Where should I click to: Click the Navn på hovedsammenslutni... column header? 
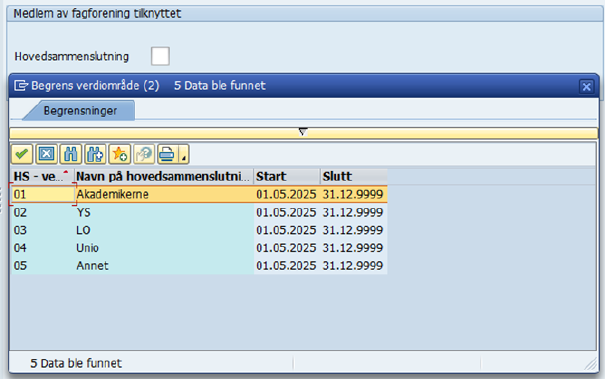click(164, 176)
